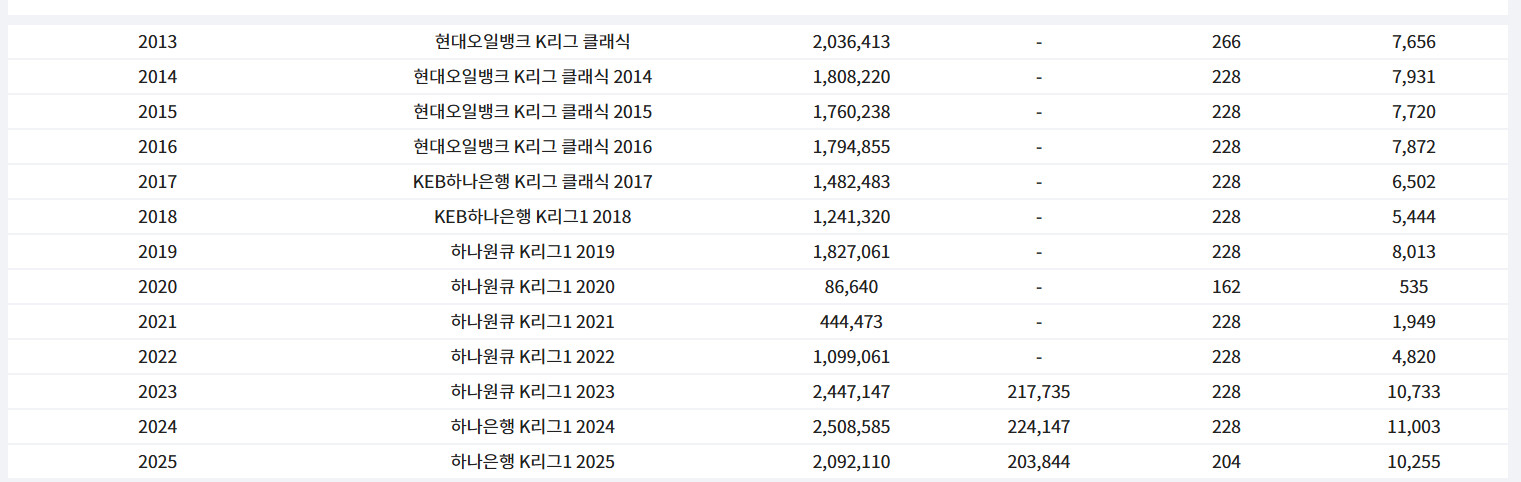
Task: Click average value 11,003
Action: (x=1413, y=427)
